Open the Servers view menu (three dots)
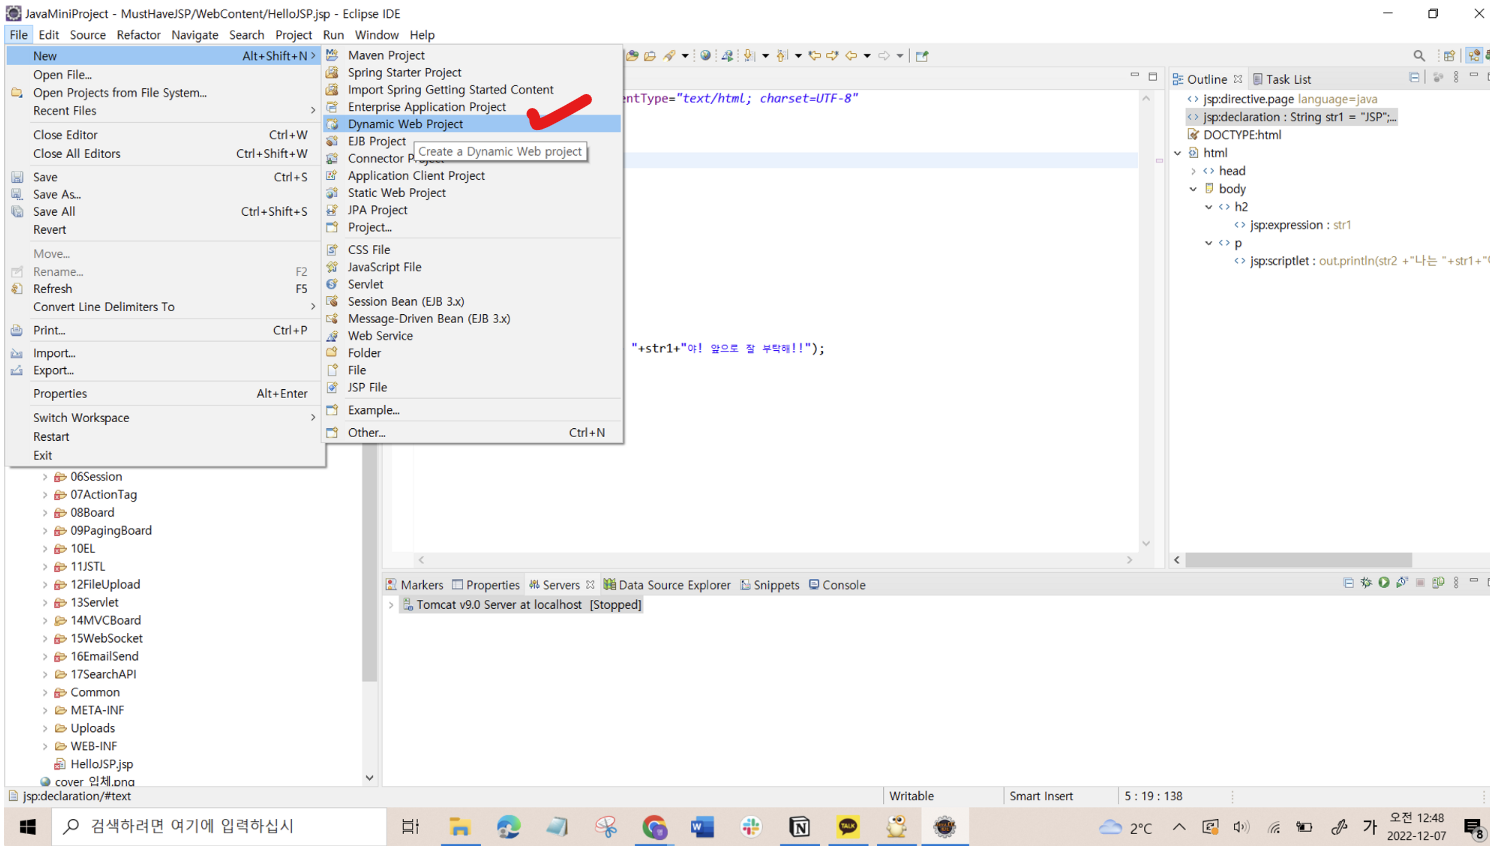1490x848 pixels. point(1456,582)
